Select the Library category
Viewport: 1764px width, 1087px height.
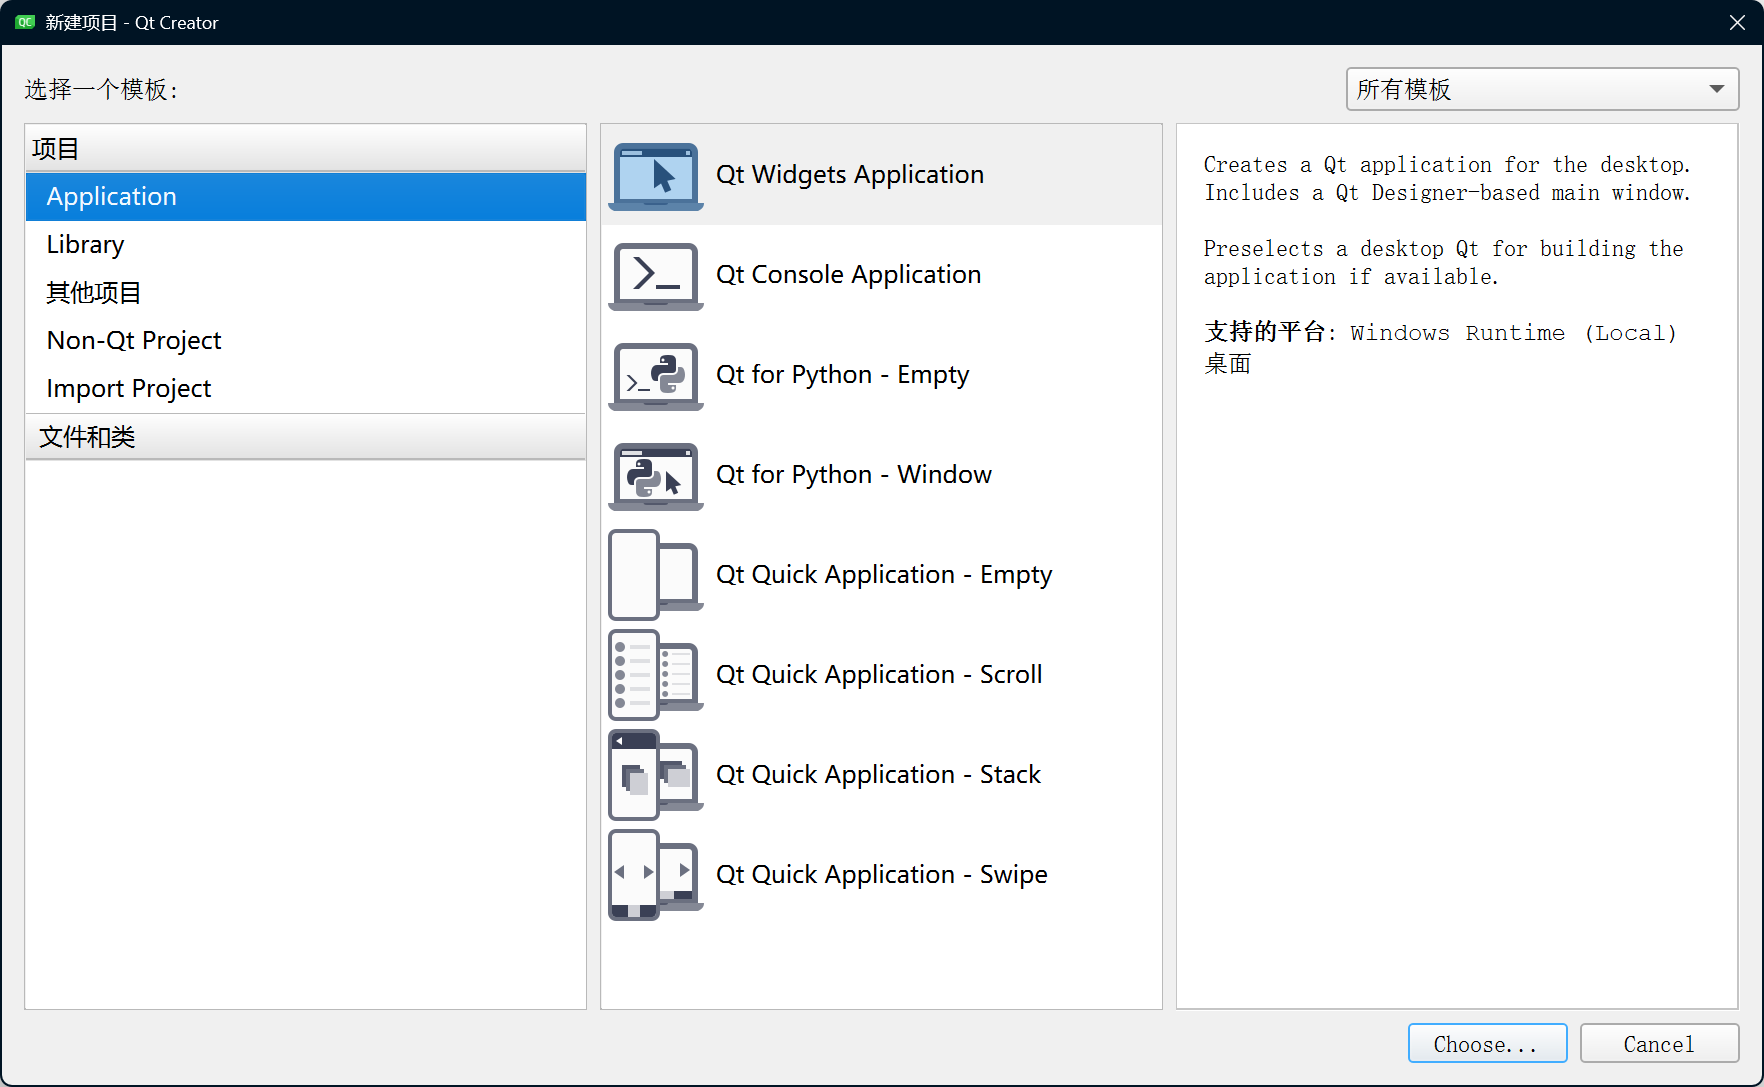[306, 245]
